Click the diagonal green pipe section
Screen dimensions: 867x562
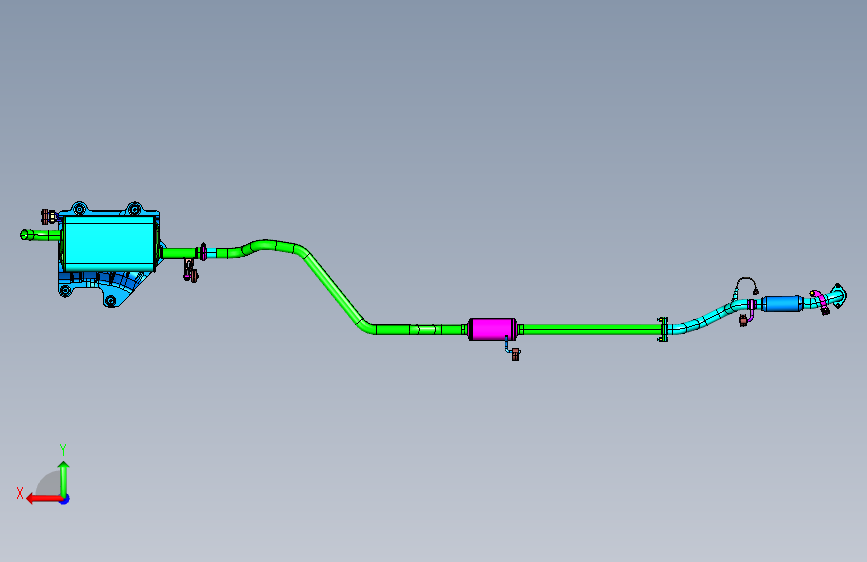[x=335, y=289]
